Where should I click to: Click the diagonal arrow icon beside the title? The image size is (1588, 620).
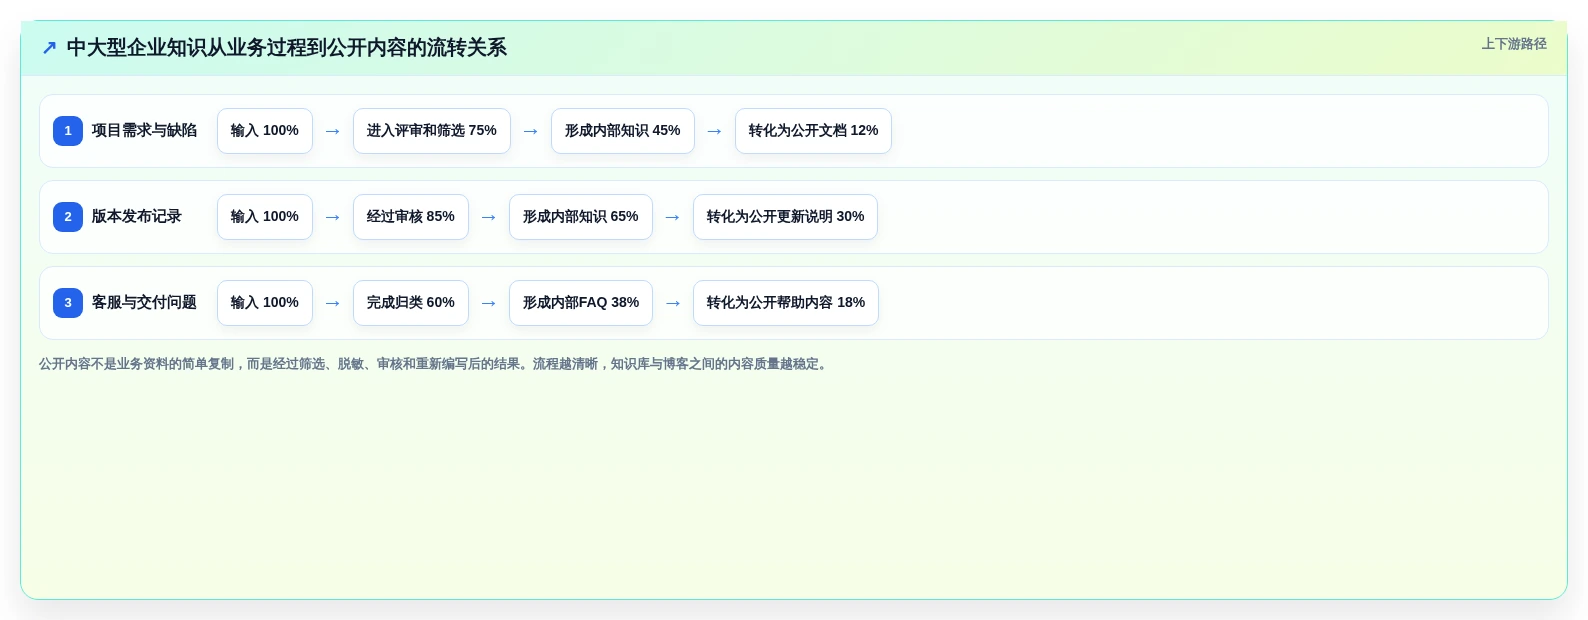point(49,48)
